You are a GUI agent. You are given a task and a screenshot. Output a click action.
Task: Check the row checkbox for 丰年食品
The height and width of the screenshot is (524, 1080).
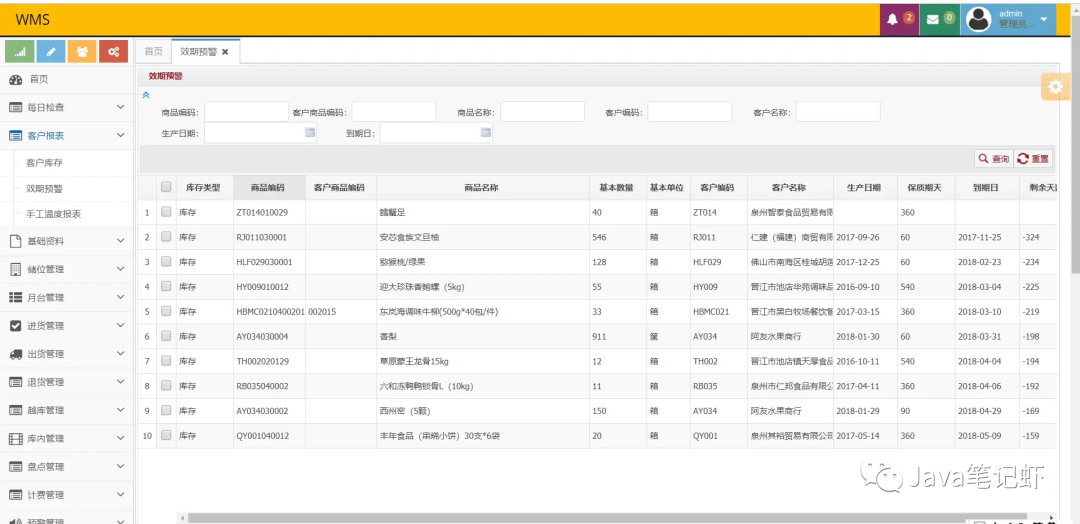point(166,435)
